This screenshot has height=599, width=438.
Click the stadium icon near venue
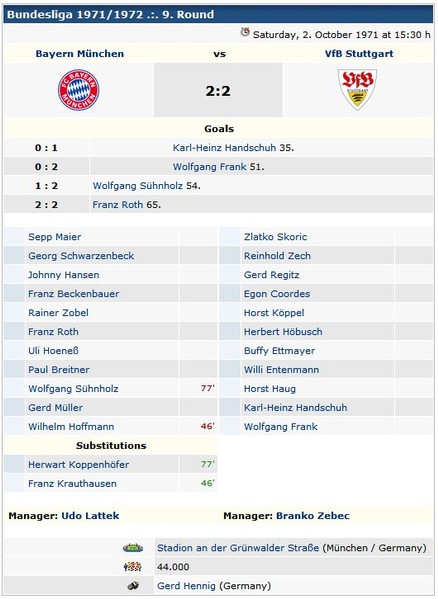133,548
